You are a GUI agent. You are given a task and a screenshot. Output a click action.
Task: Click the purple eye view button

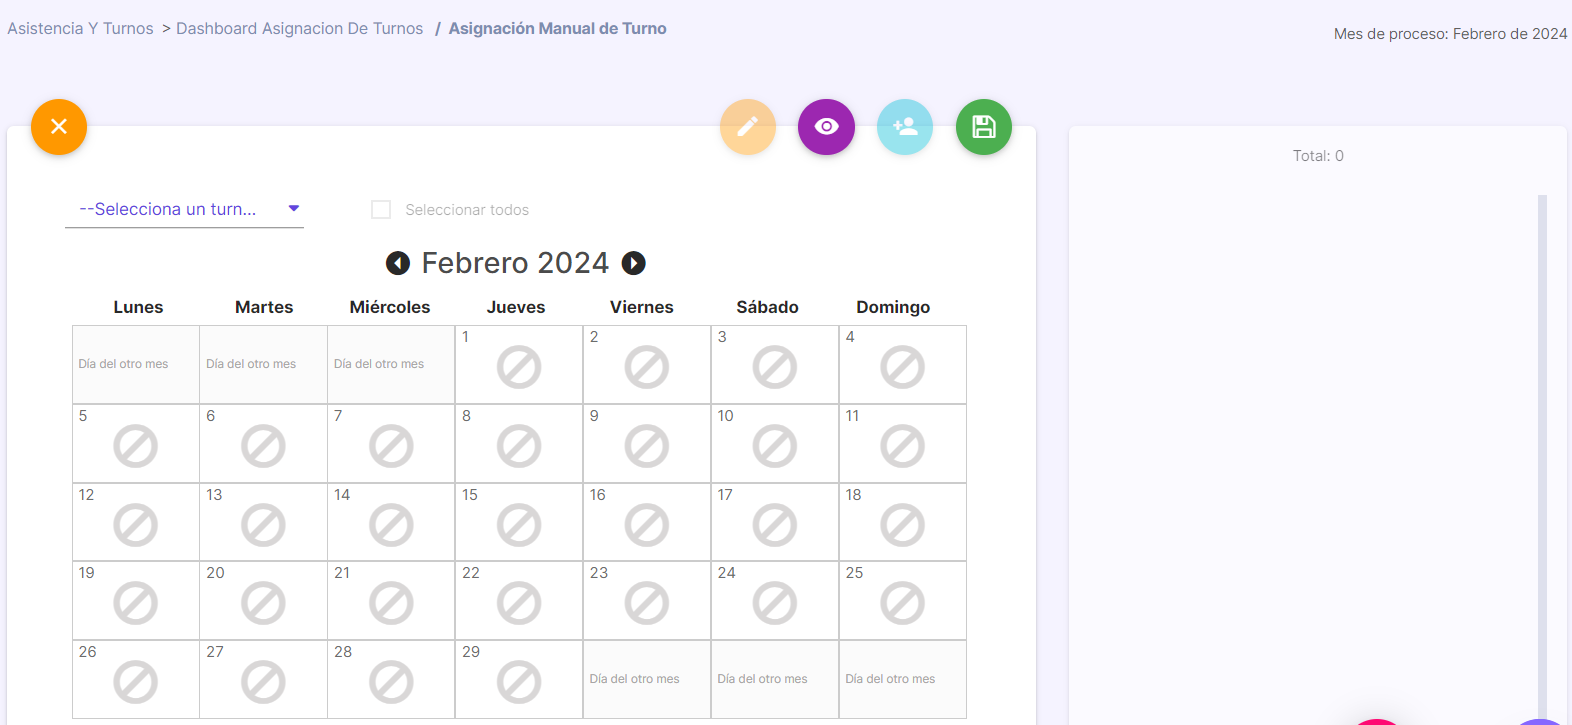point(826,127)
